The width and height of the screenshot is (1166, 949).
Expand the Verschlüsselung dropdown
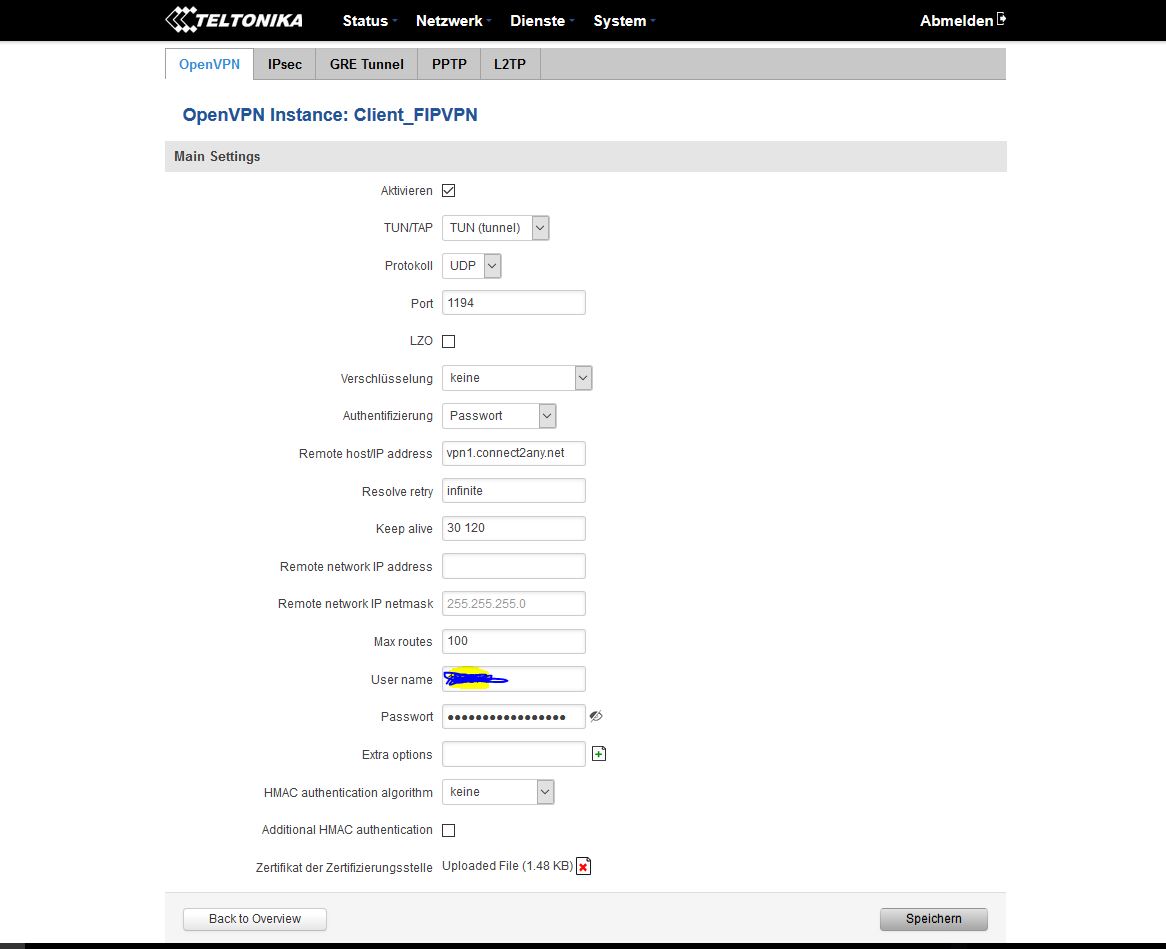pyautogui.click(x=517, y=378)
